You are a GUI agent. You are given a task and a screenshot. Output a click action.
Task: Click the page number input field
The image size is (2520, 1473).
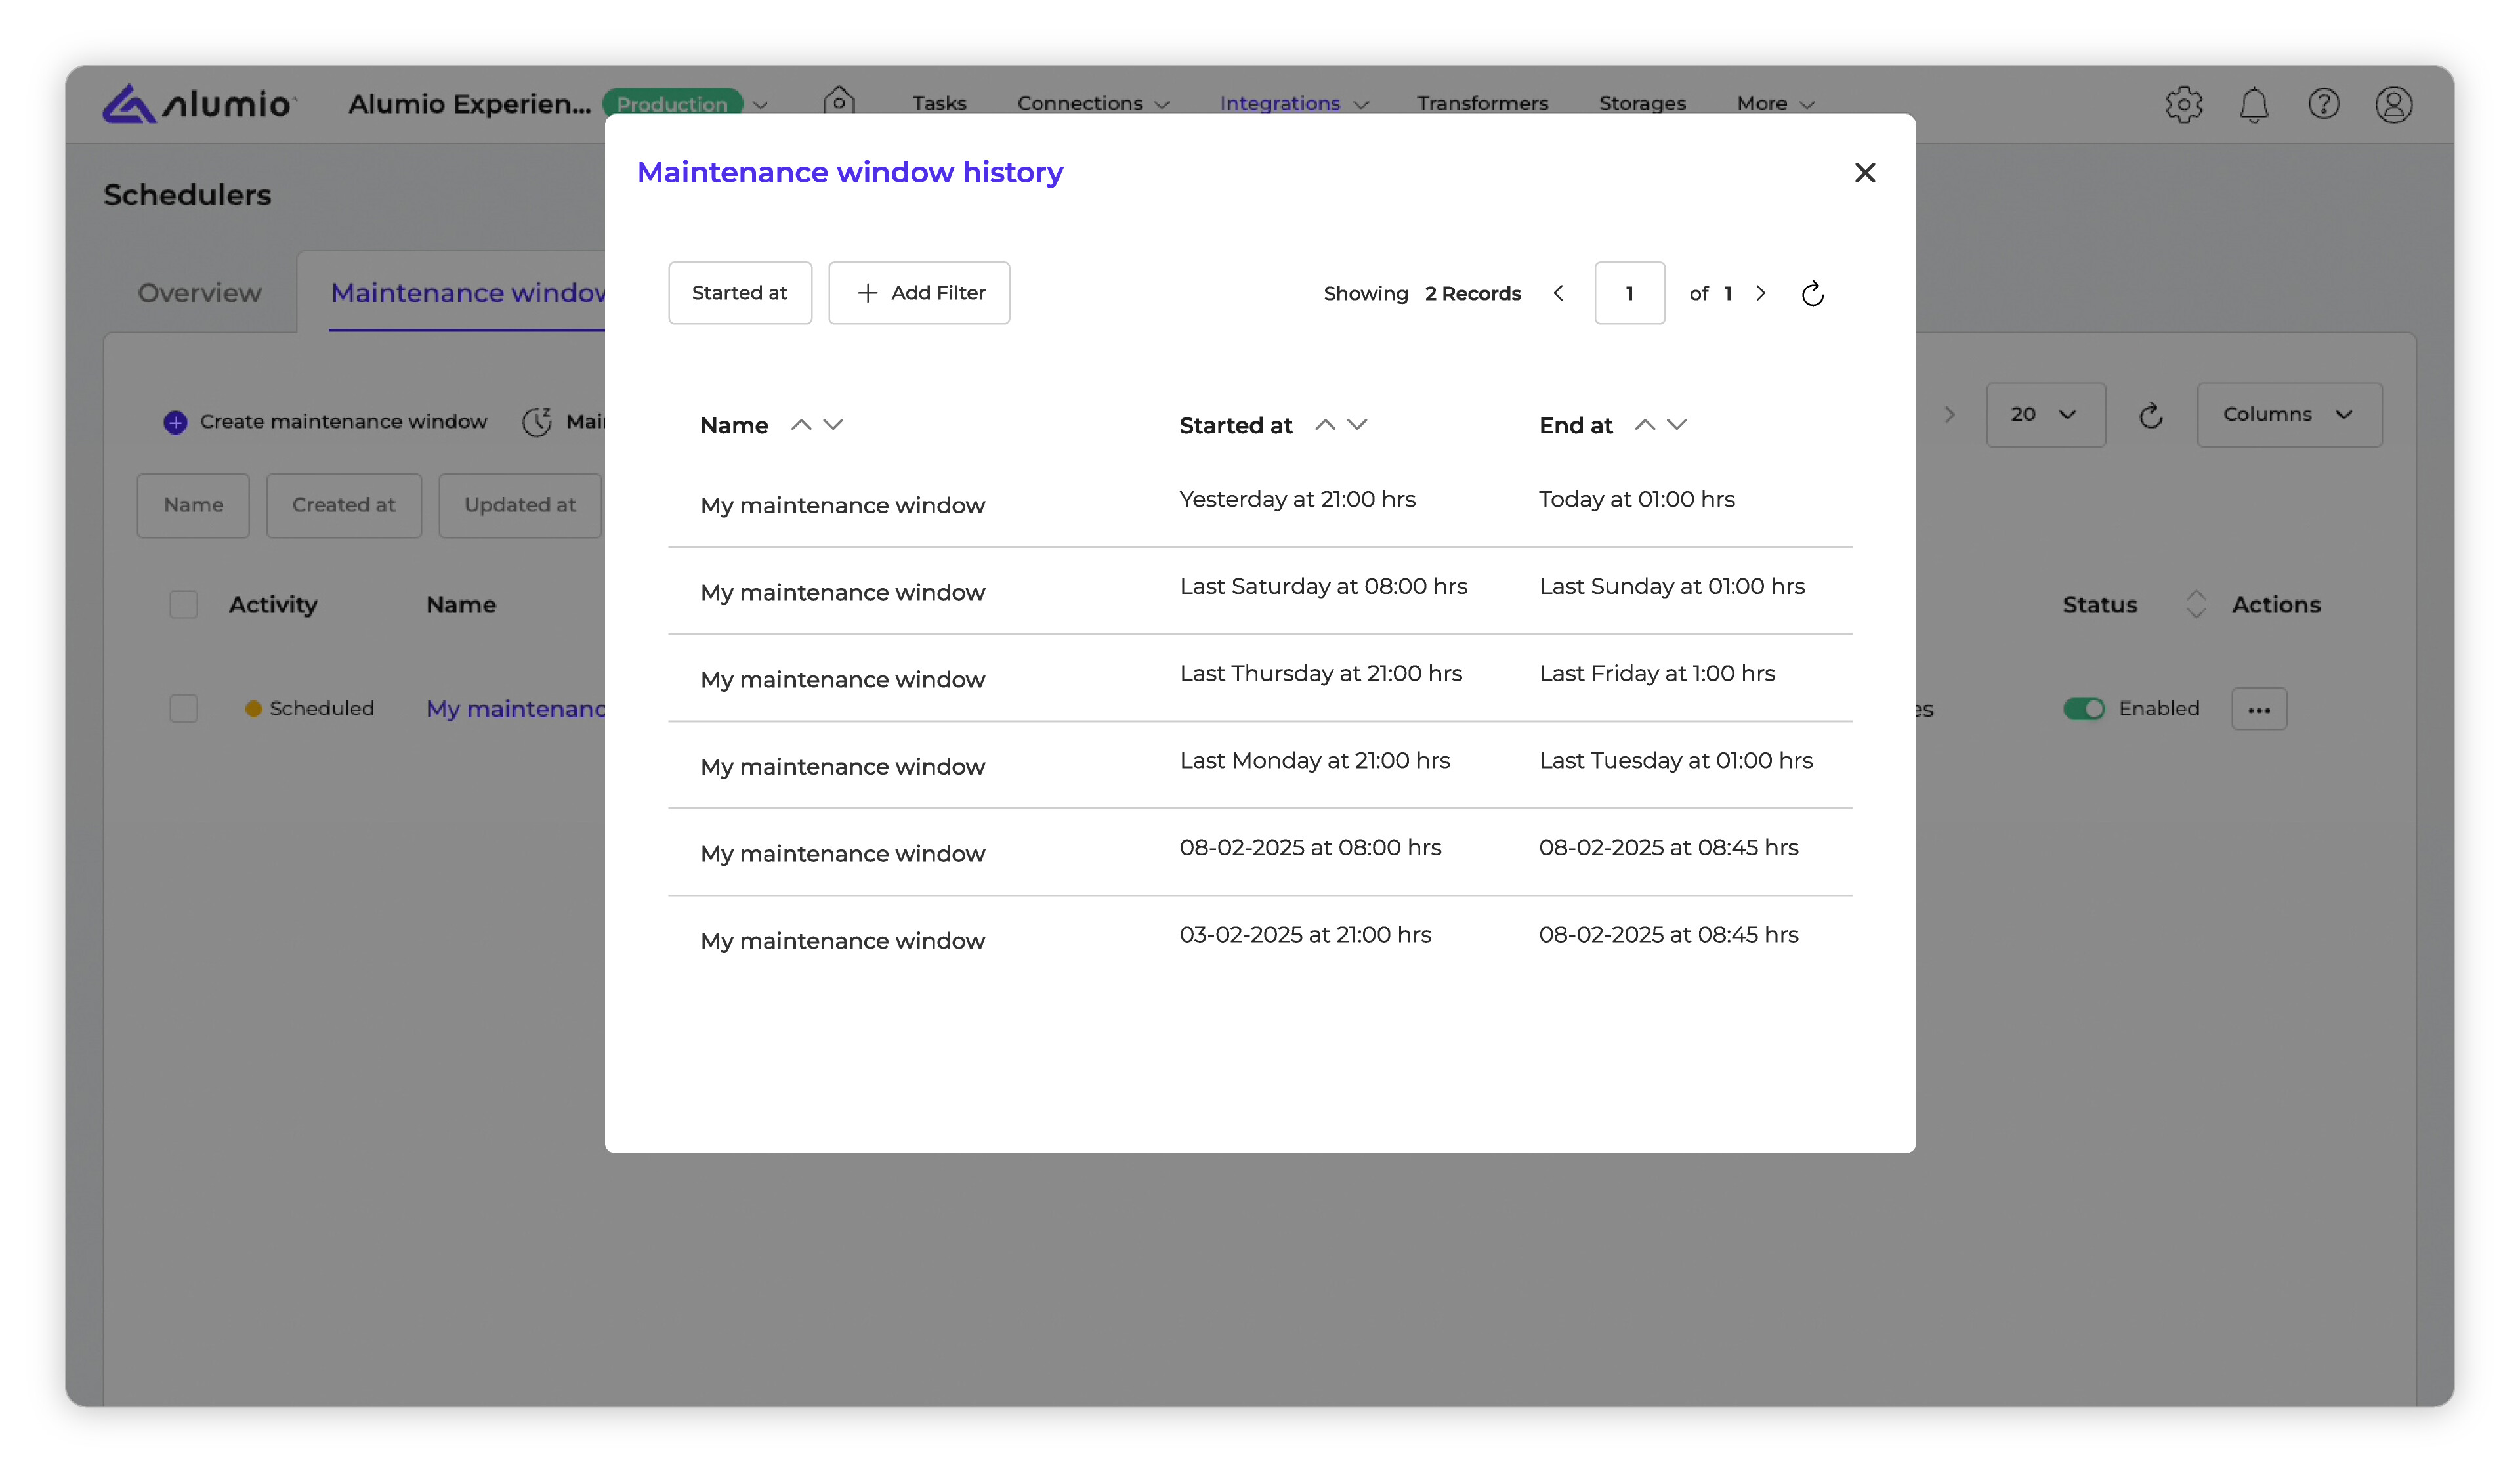(x=1628, y=293)
